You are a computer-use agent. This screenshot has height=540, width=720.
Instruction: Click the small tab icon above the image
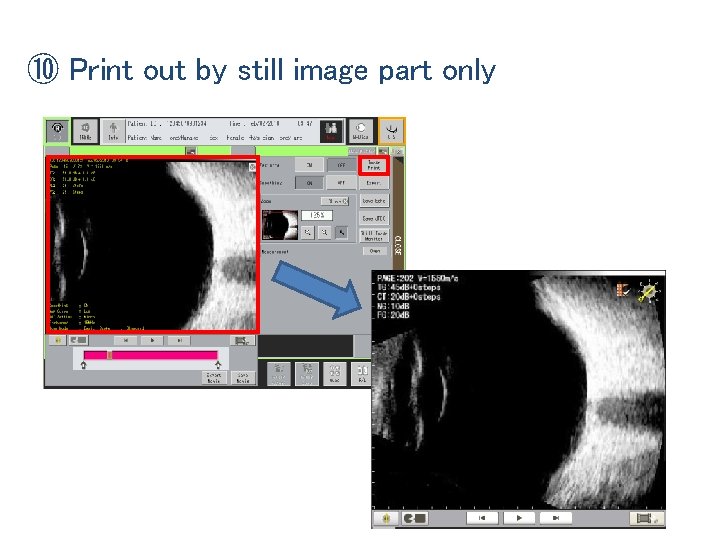point(191,151)
